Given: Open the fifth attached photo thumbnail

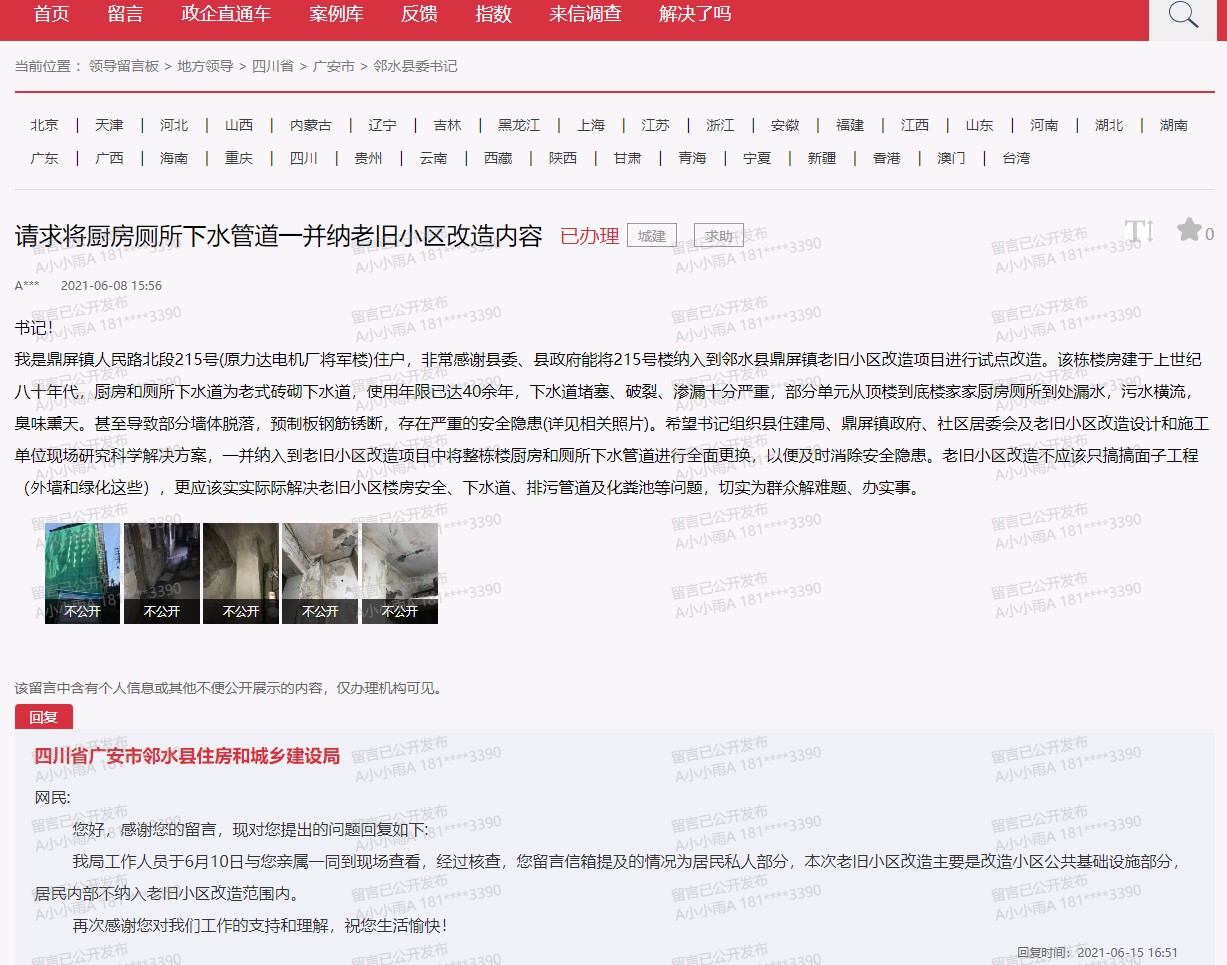Looking at the screenshot, I should 399,573.
